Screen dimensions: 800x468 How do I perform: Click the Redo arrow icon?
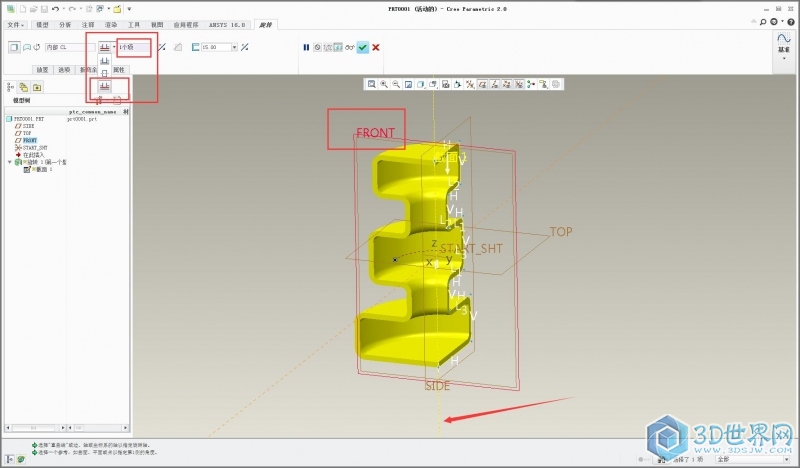(72, 9)
